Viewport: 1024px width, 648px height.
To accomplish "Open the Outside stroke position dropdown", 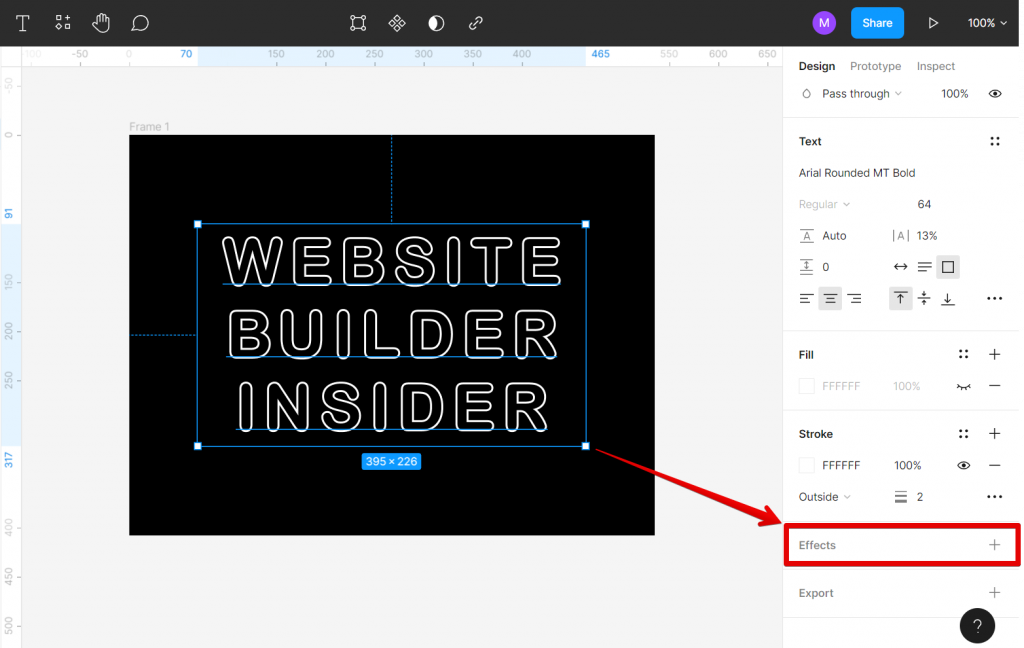I will tap(824, 497).
